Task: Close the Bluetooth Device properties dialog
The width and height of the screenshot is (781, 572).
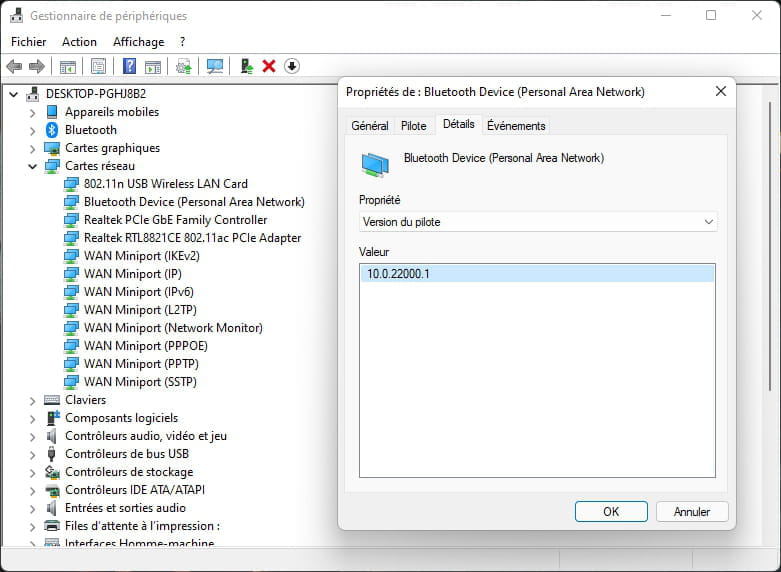Action: 721,91
